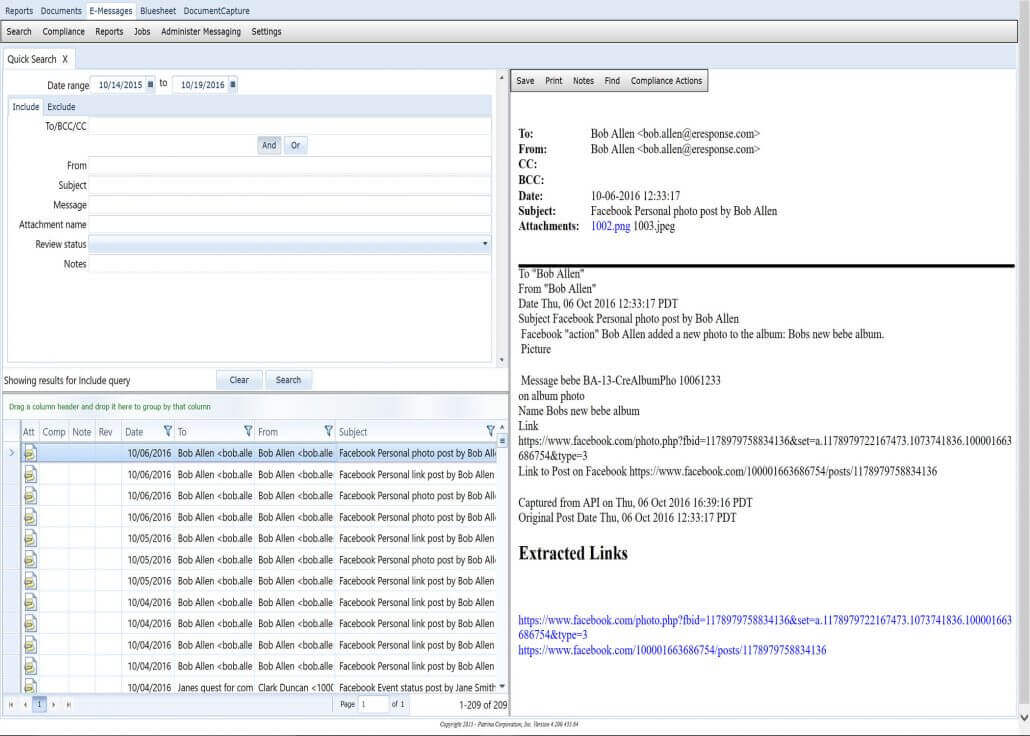Click the Search button
Screen dimensions: 1030x736
point(288,379)
